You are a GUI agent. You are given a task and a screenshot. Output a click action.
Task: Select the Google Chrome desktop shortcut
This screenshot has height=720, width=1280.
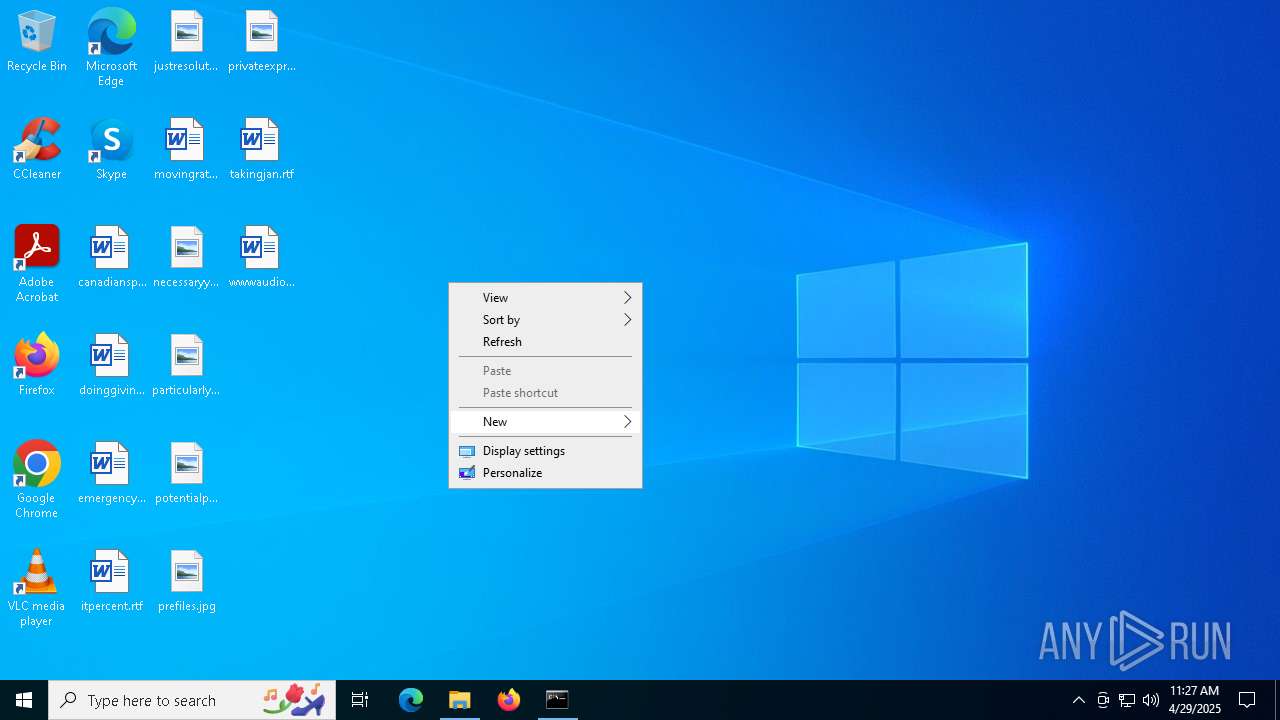tap(37, 480)
